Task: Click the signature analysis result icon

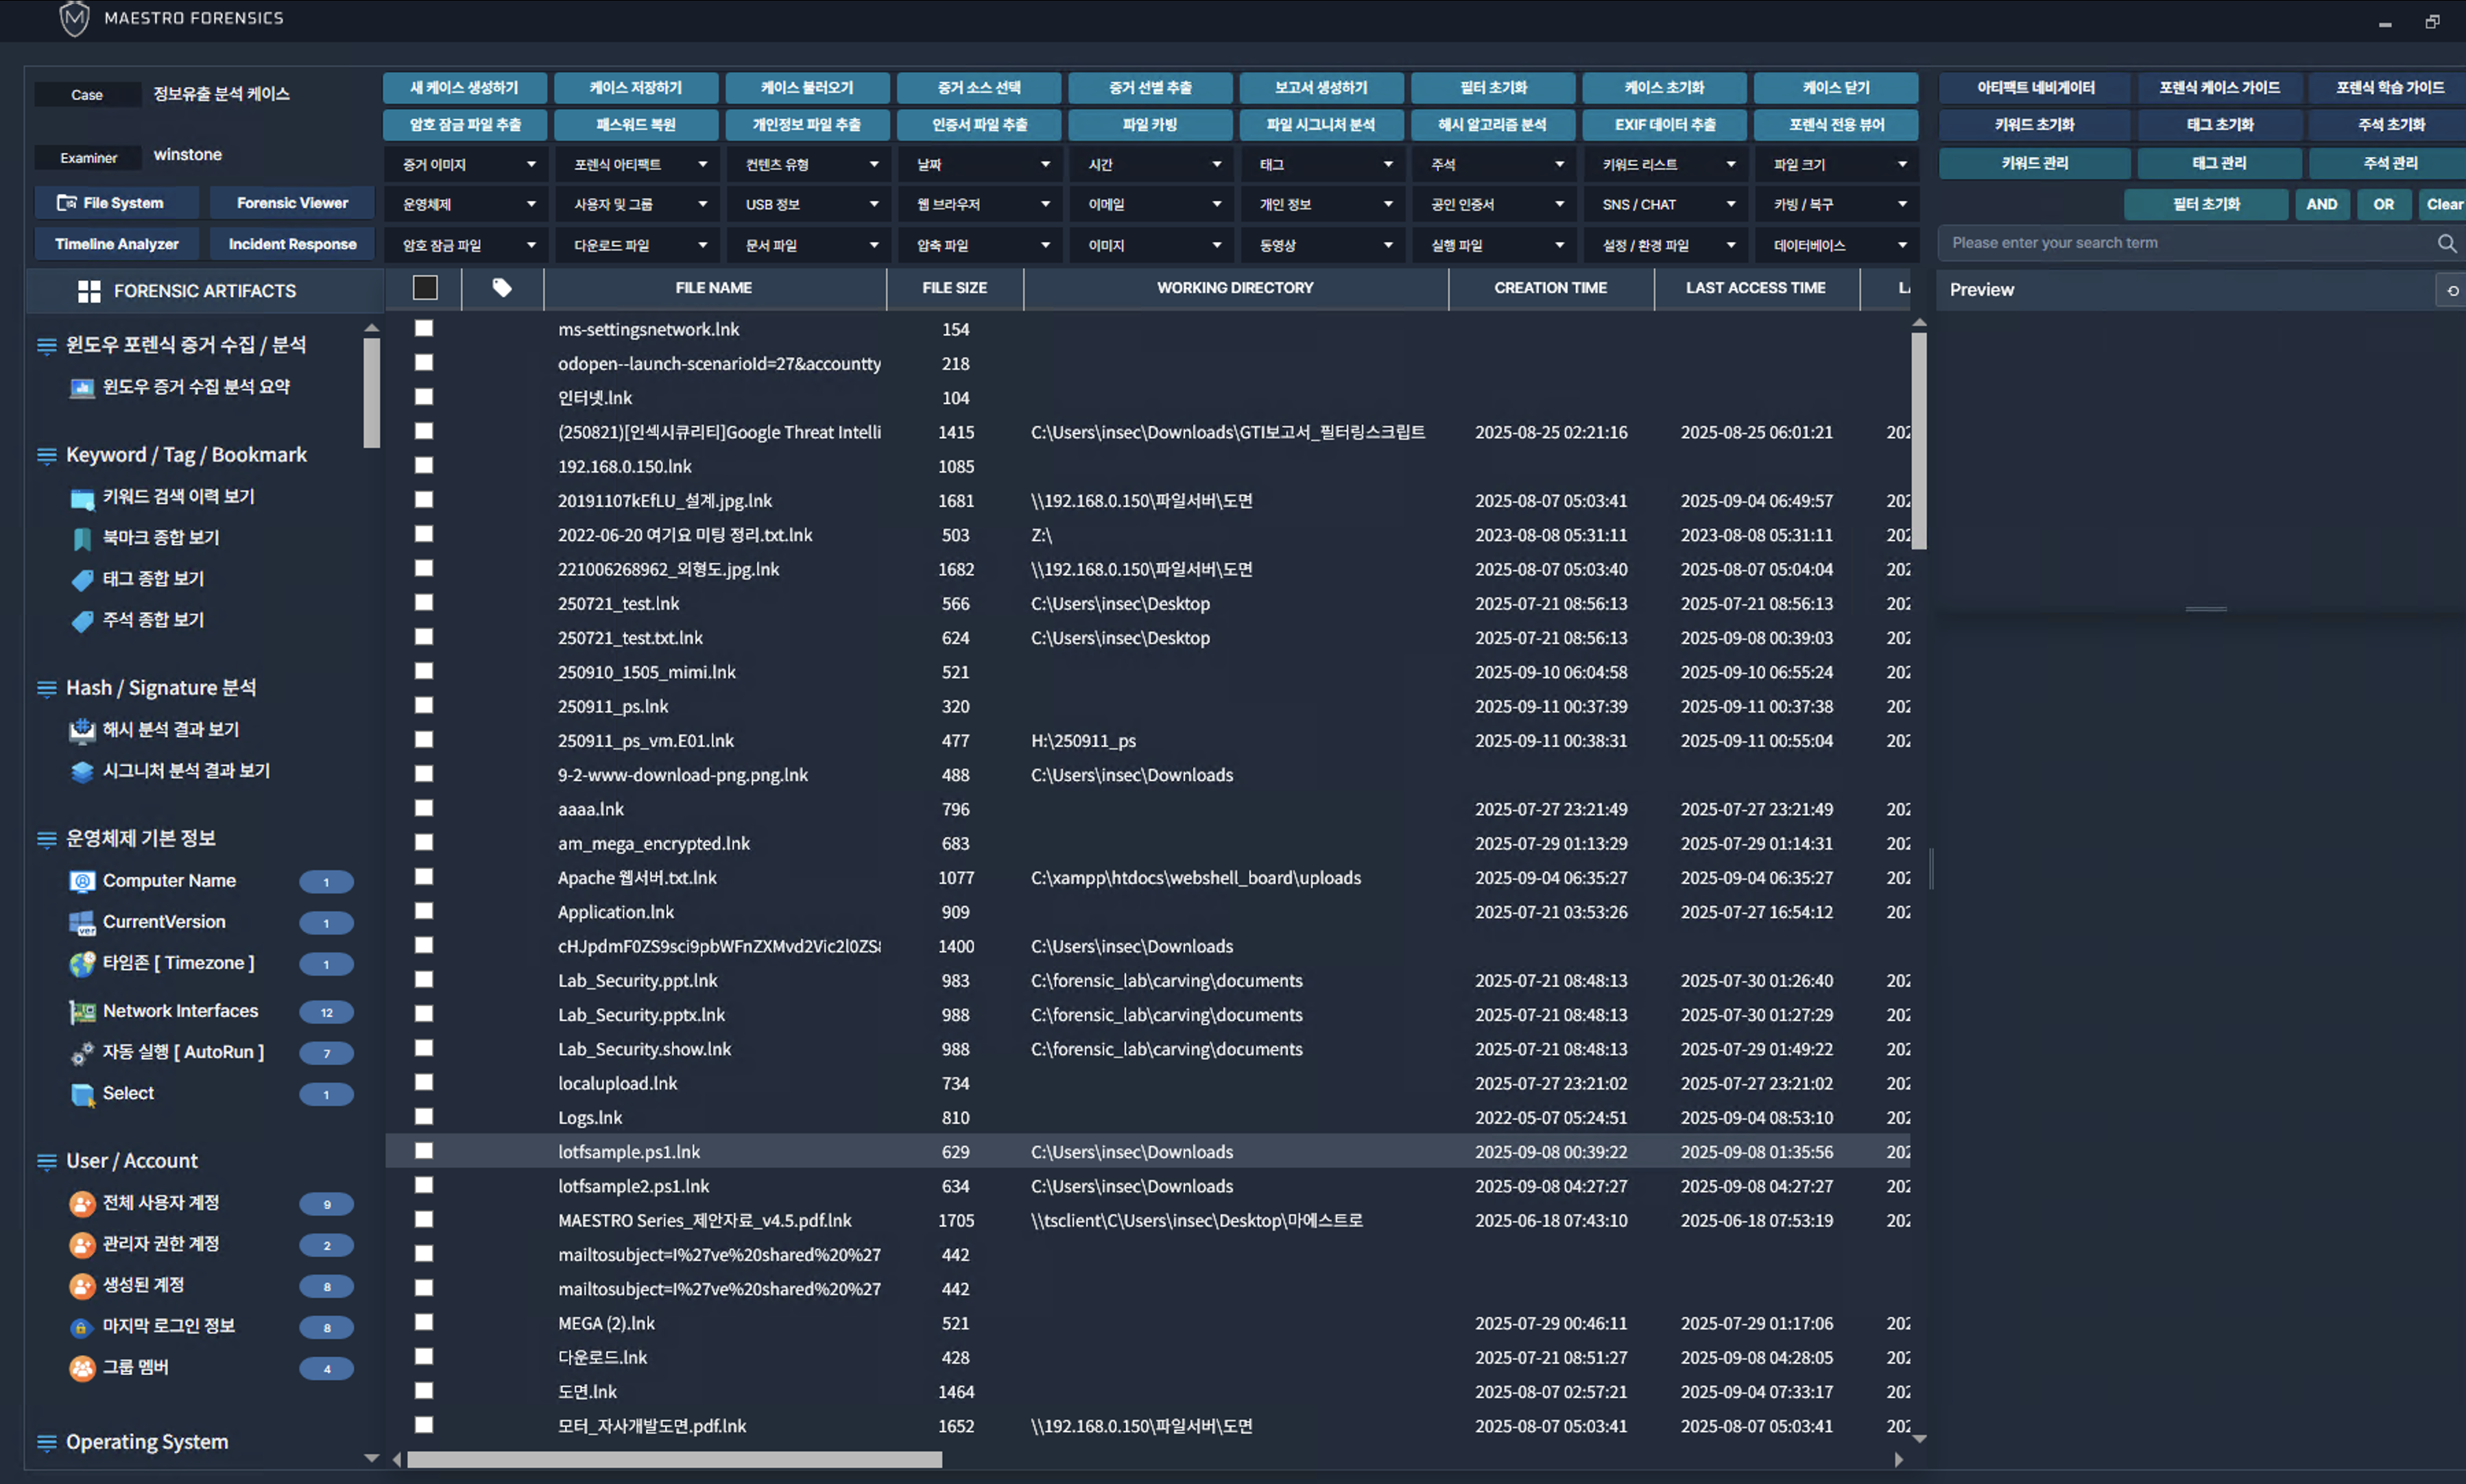Action: click(82, 771)
